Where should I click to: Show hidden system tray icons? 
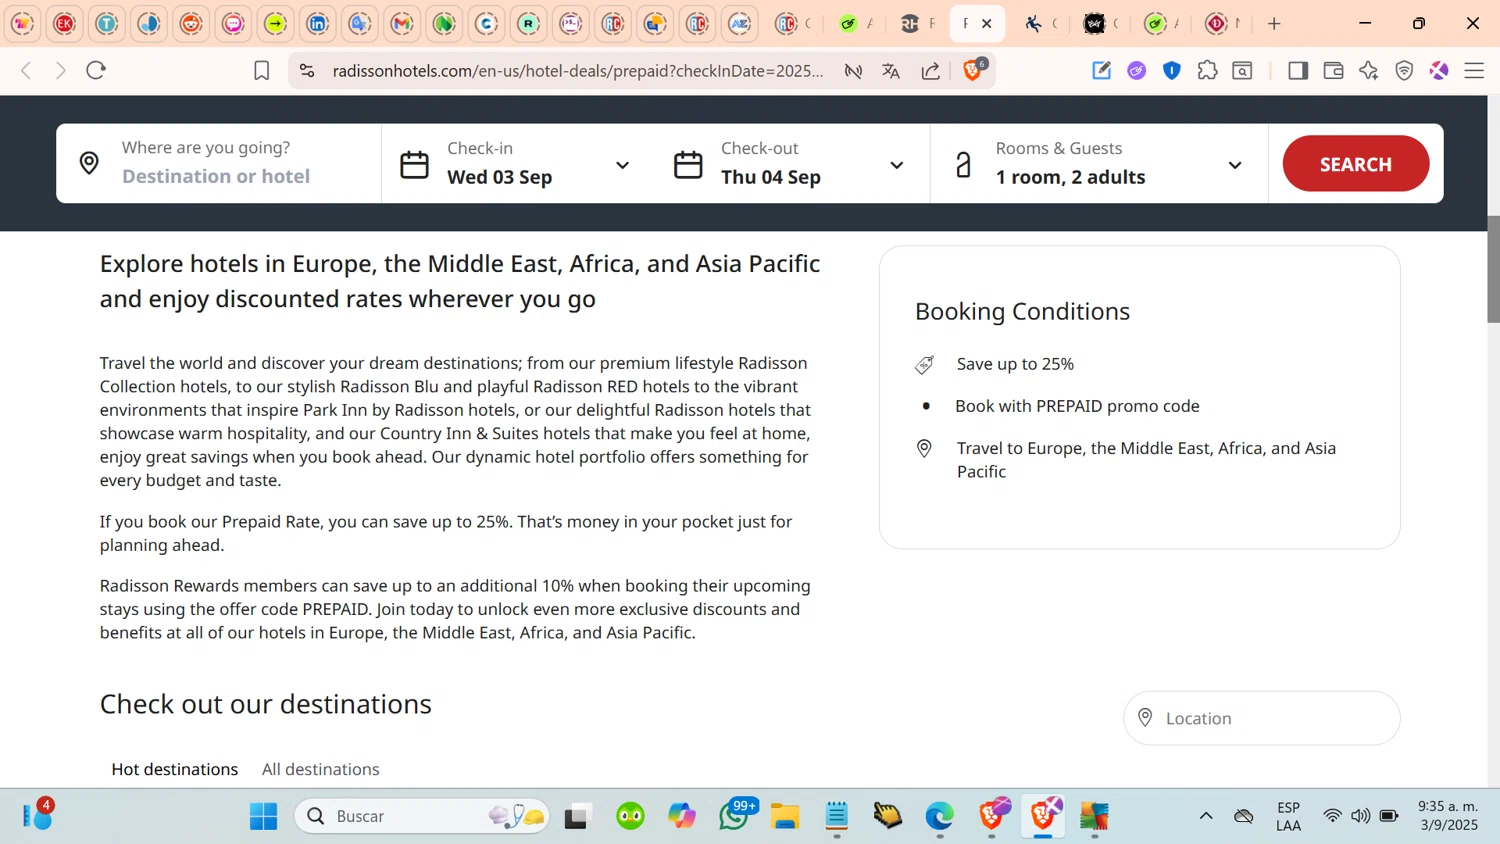(1206, 816)
